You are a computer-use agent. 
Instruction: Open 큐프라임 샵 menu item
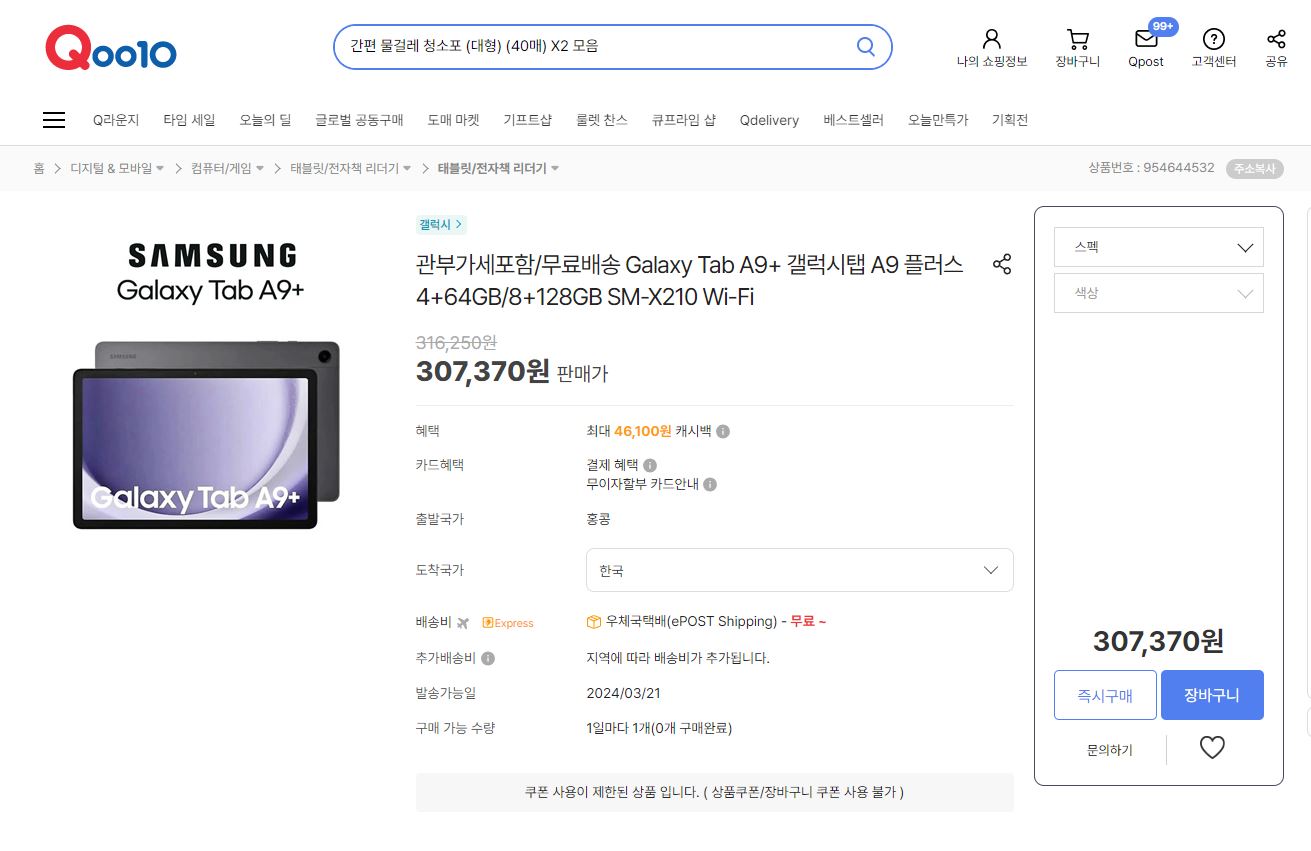(x=683, y=120)
